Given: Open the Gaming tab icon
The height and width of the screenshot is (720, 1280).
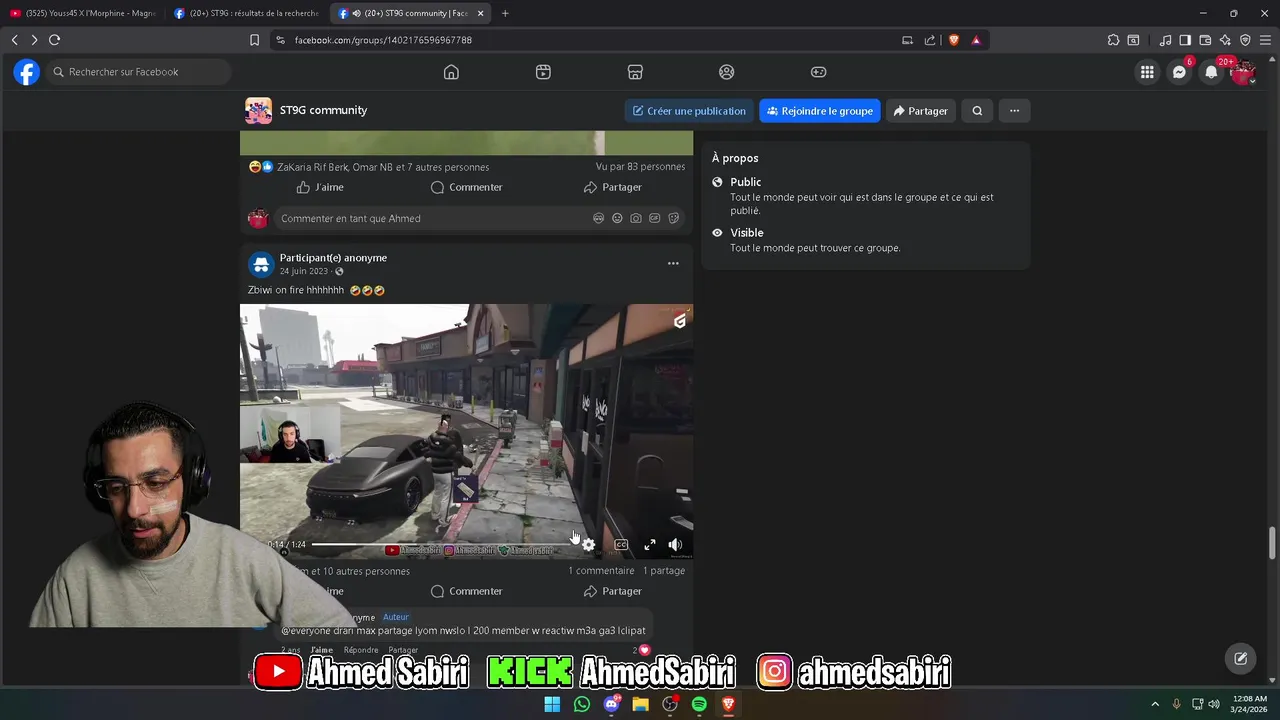Looking at the screenshot, I should tap(818, 72).
